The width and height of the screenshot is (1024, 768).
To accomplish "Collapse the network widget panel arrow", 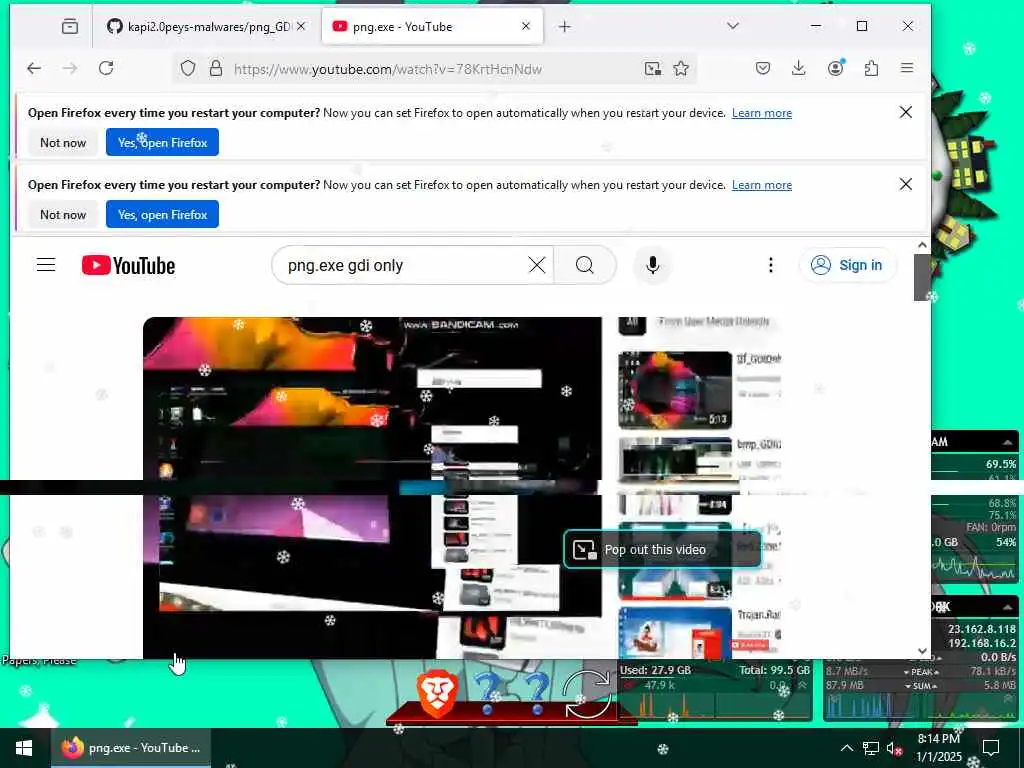I will (1008, 607).
